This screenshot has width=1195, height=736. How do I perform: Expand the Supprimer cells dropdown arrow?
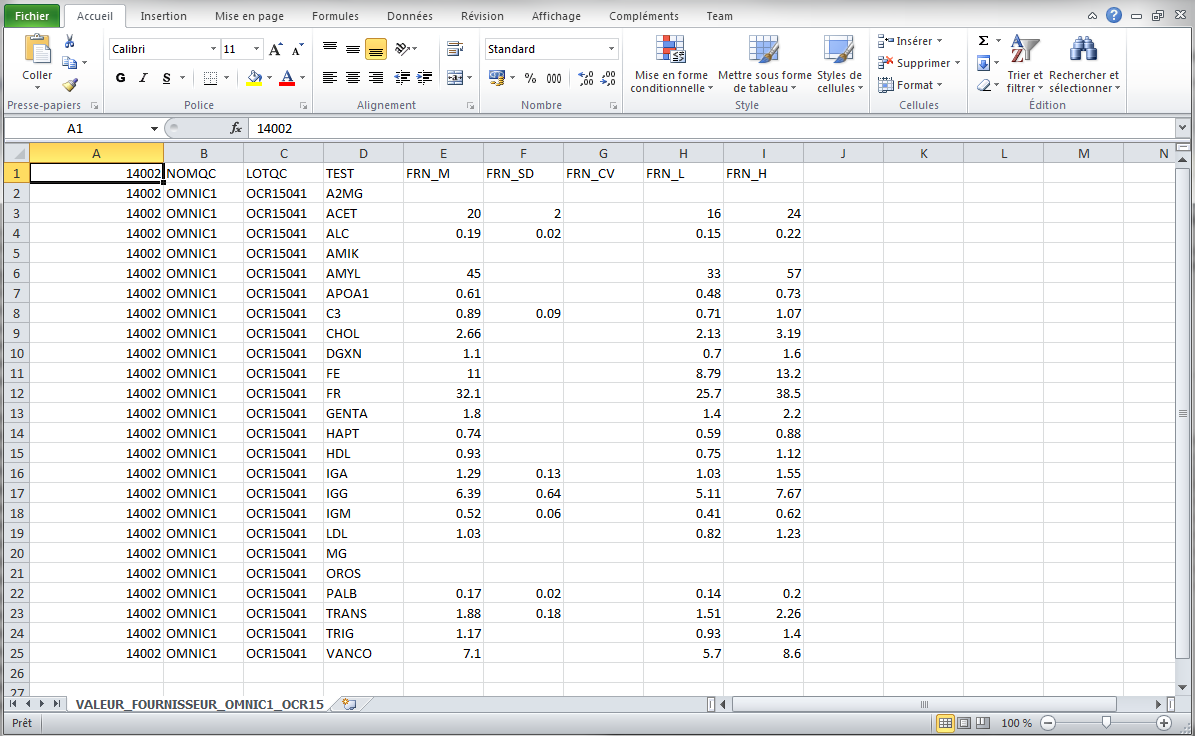(957, 63)
